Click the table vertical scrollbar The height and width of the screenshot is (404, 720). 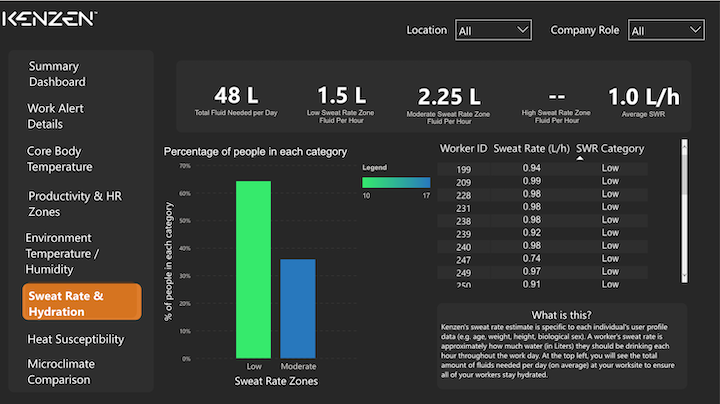pyautogui.click(x=684, y=210)
